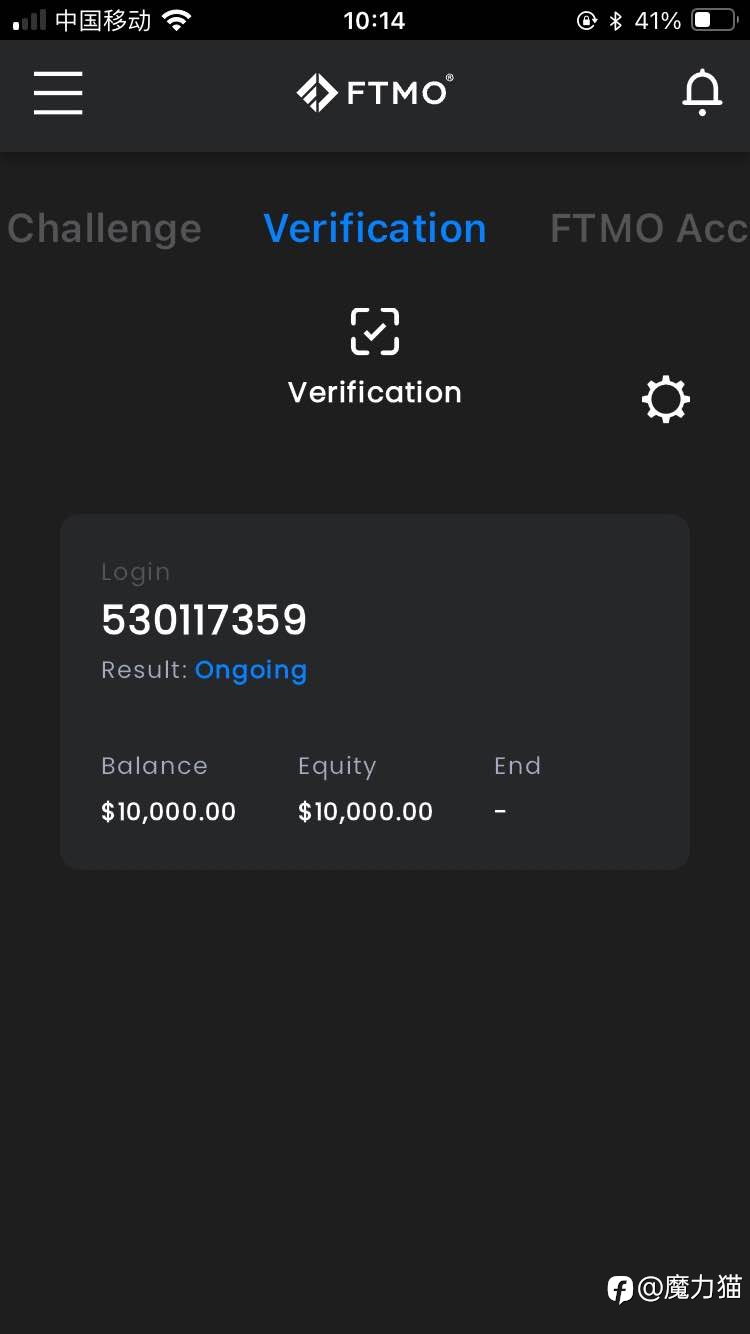Tap the notification bell icon
750x1334 pixels.
pyautogui.click(x=702, y=93)
